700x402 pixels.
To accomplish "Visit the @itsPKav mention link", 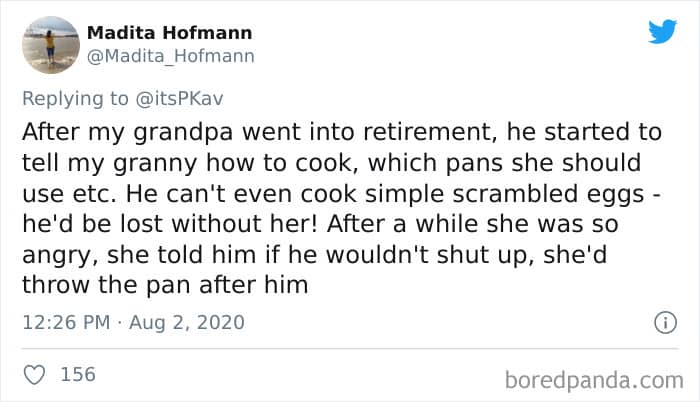I will [x=177, y=97].
